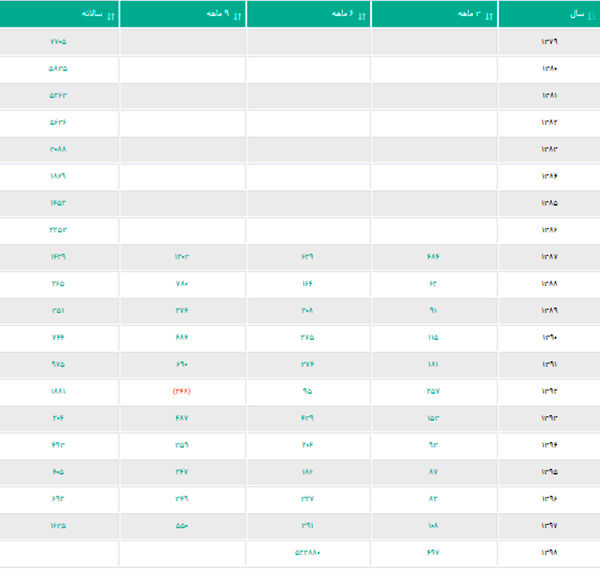Viewport: 600px width, 569px height.
Task: Click the 9-month value in the ۱۳۸۷ row
Action: point(182,256)
